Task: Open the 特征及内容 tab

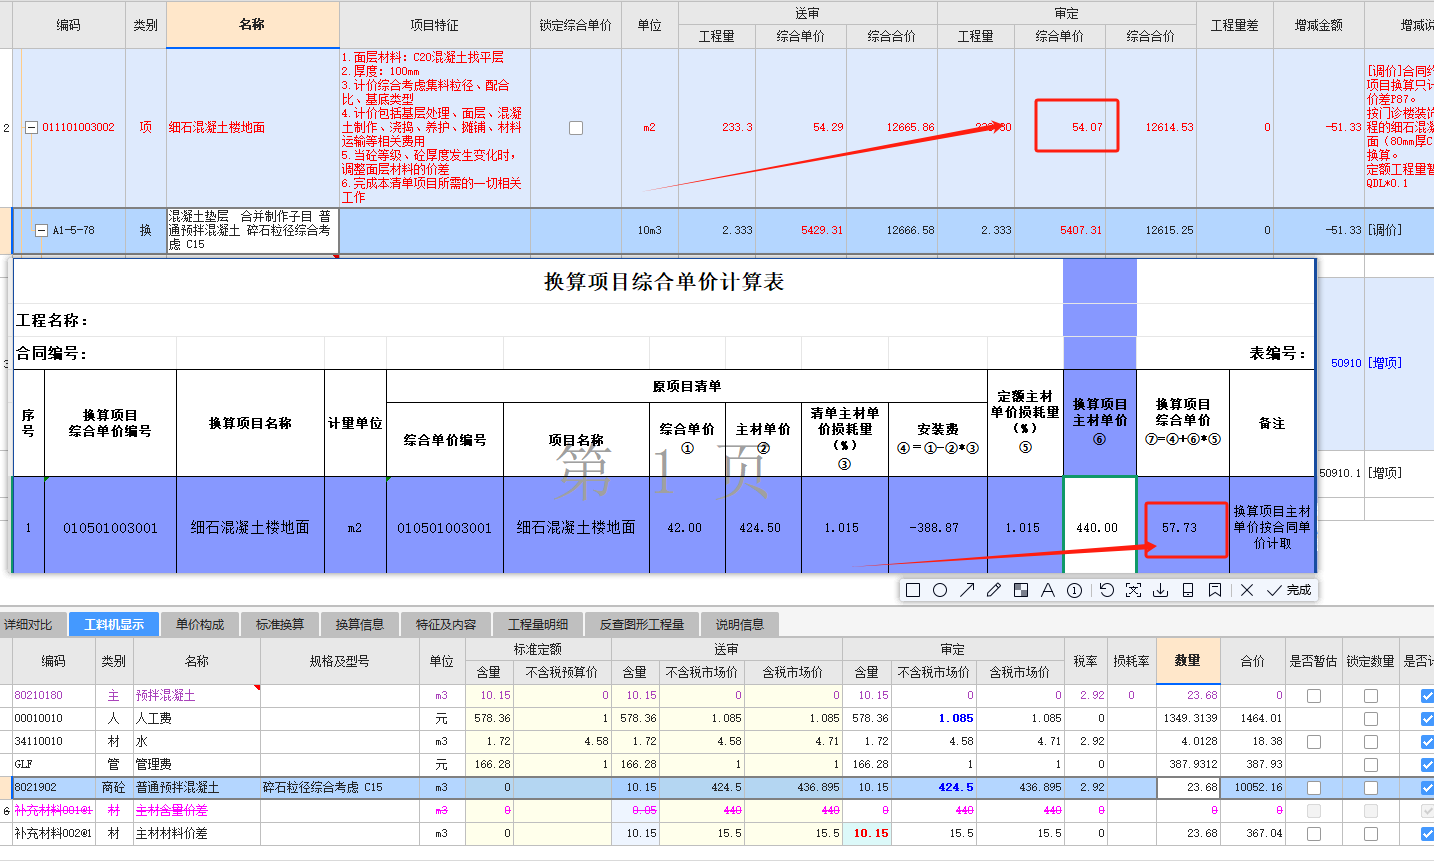Action: pos(446,625)
